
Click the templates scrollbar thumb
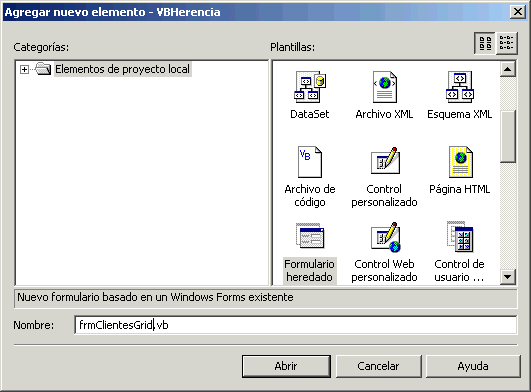click(x=507, y=137)
